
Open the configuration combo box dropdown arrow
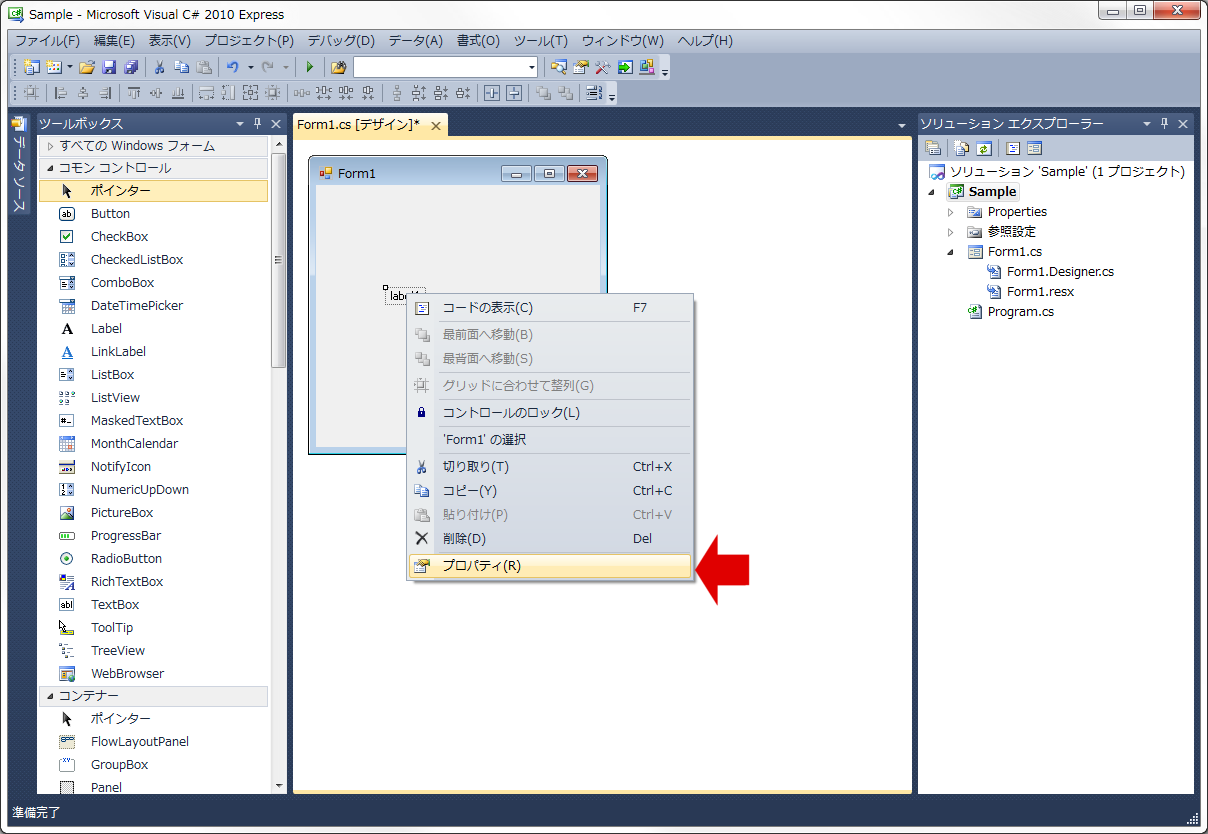(x=532, y=67)
